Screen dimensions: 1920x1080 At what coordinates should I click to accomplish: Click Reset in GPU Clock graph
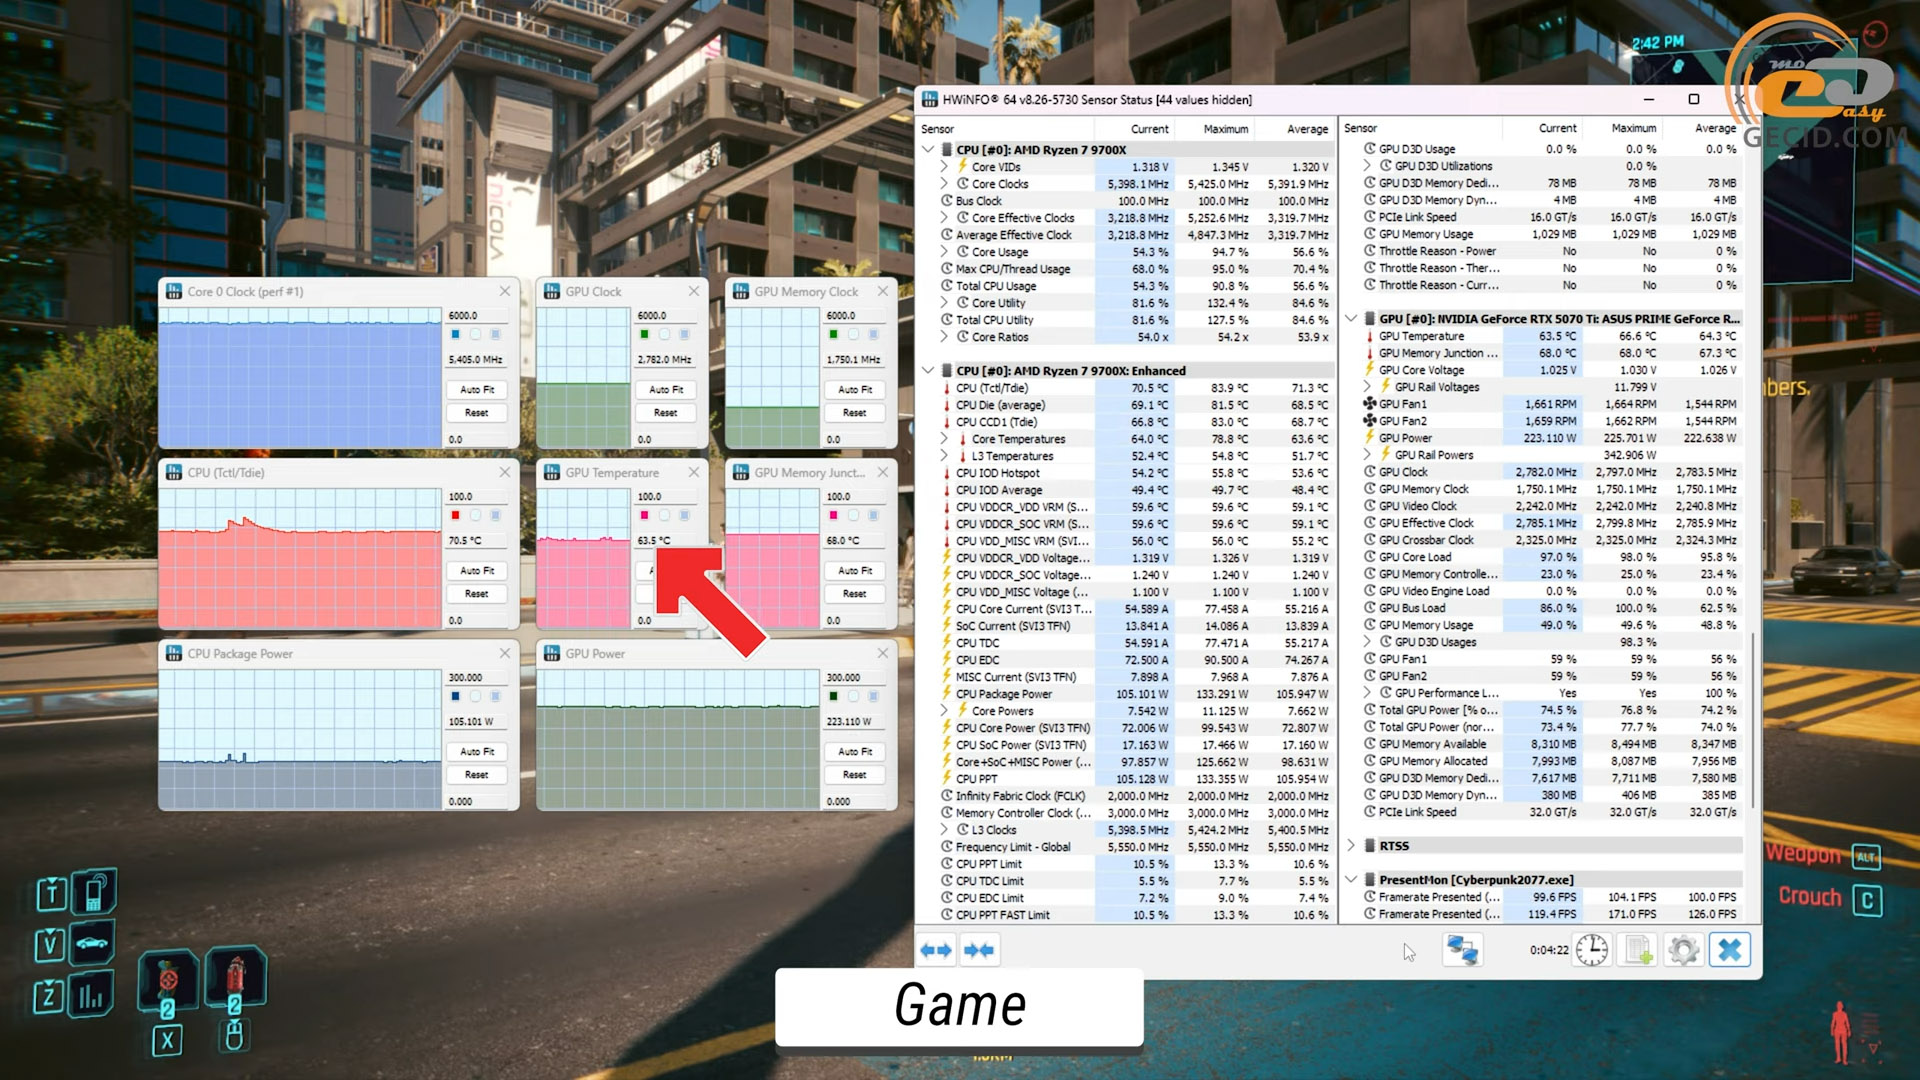tap(666, 412)
